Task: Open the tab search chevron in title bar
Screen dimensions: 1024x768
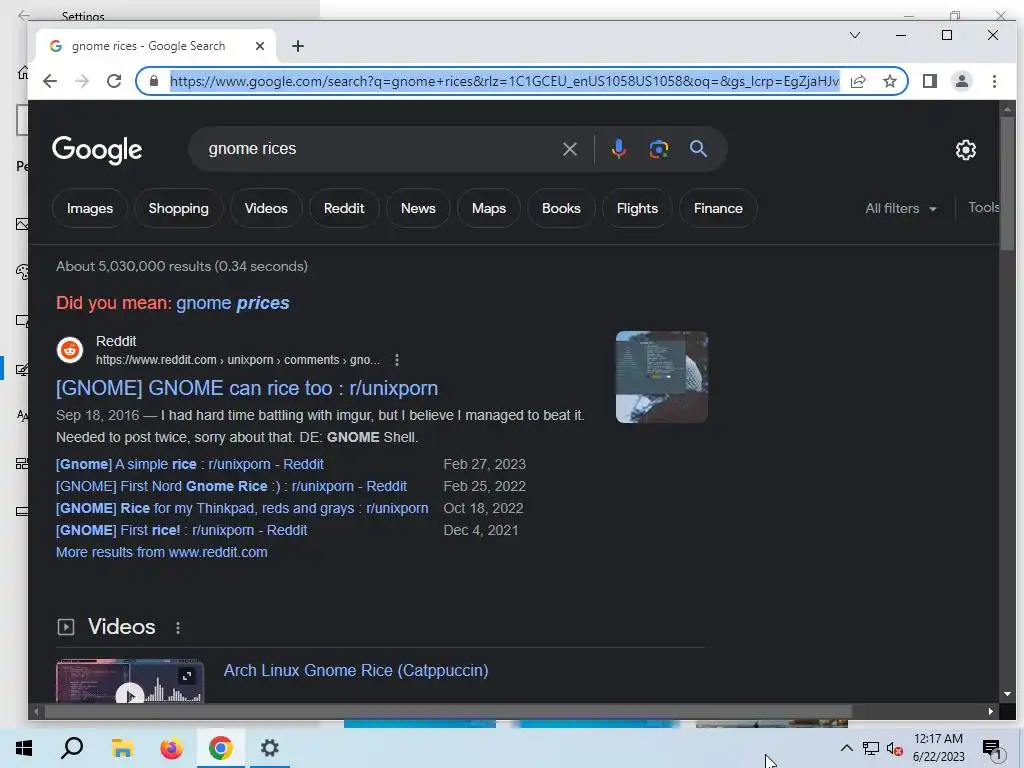Action: pyautogui.click(x=855, y=35)
